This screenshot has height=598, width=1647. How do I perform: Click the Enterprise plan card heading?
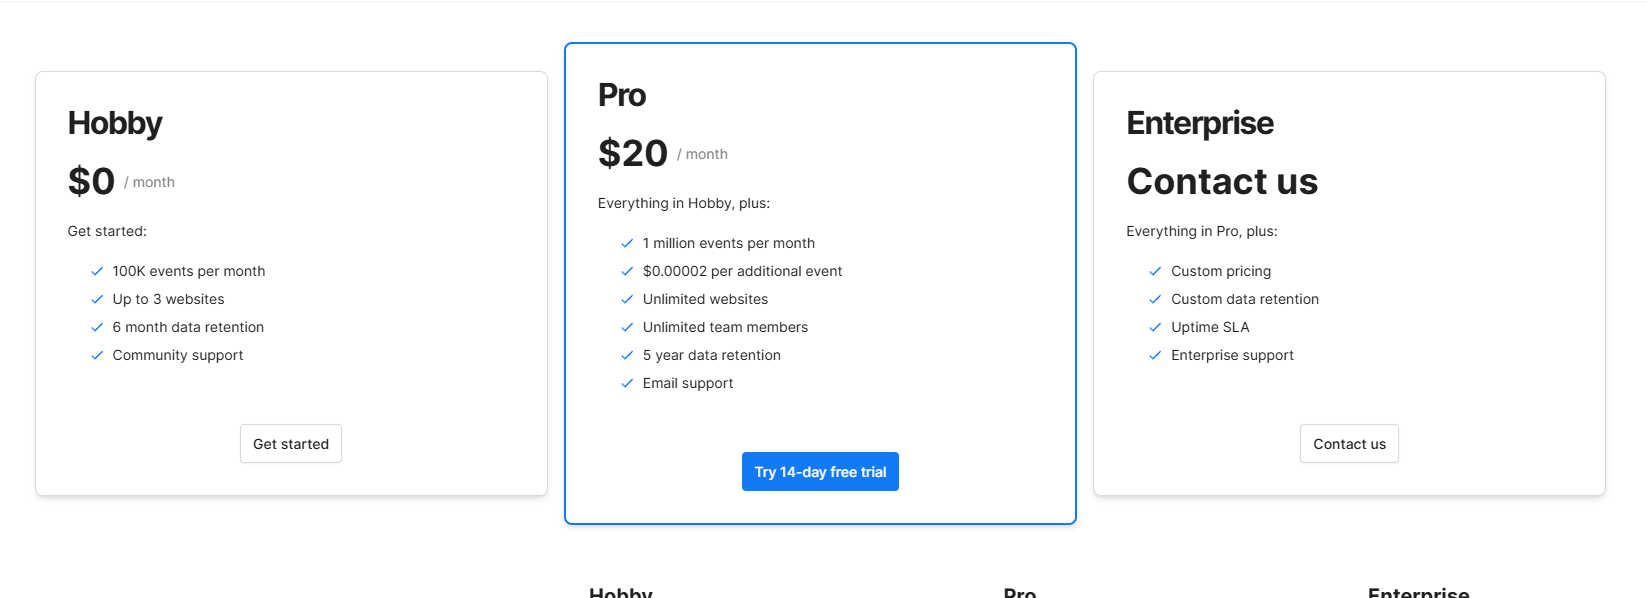1200,123
